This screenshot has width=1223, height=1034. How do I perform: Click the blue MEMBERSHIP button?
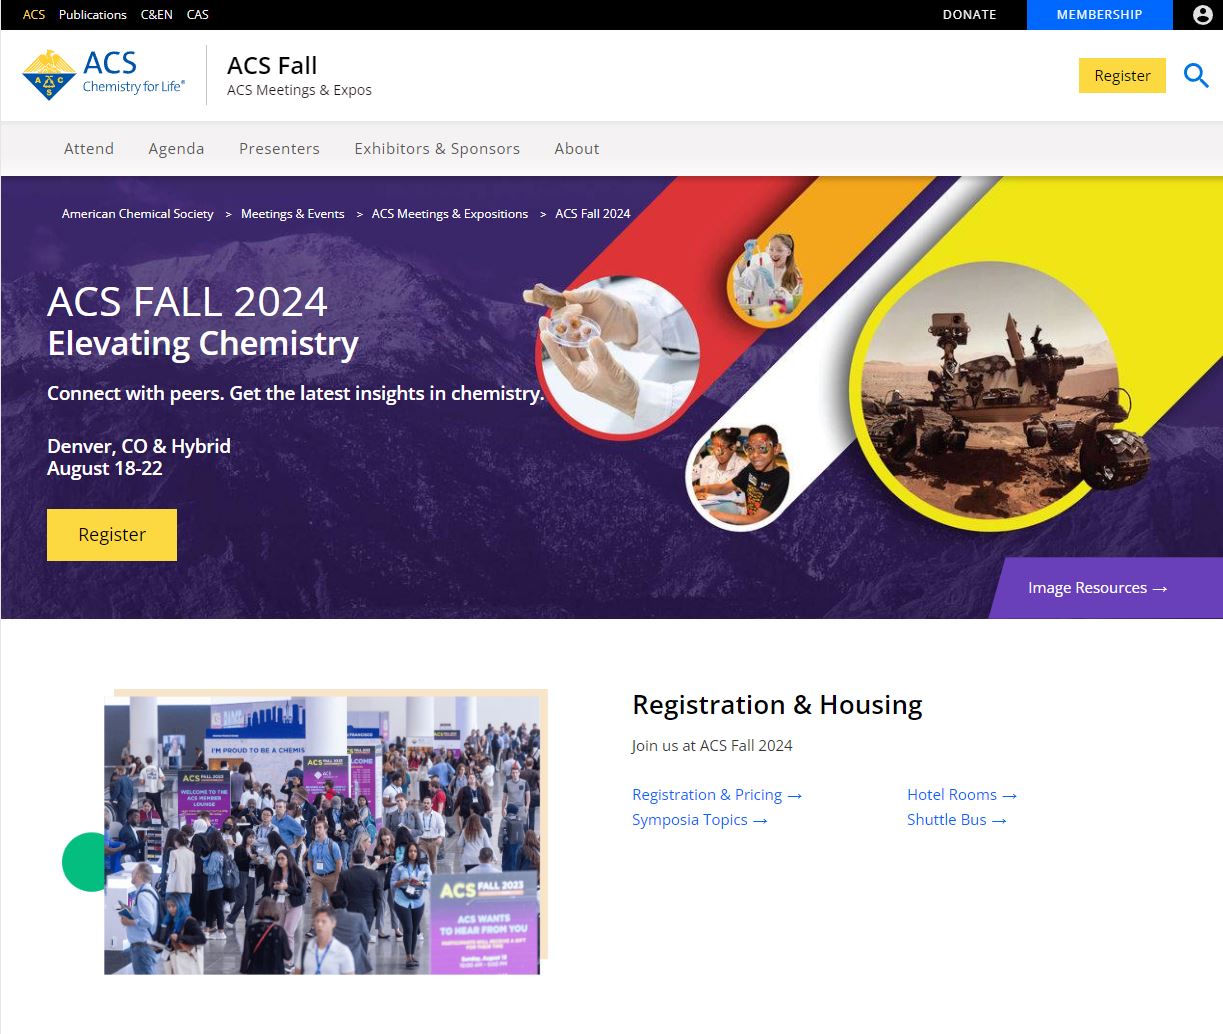point(1099,15)
